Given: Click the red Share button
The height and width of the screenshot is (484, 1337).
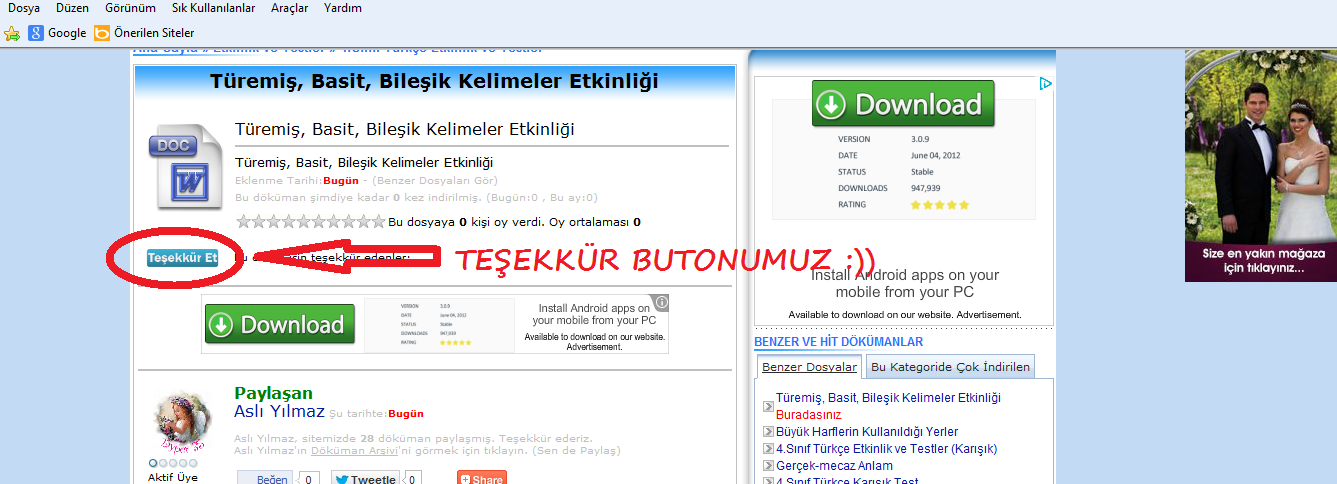Looking at the screenshot, I should pos(481,479).
